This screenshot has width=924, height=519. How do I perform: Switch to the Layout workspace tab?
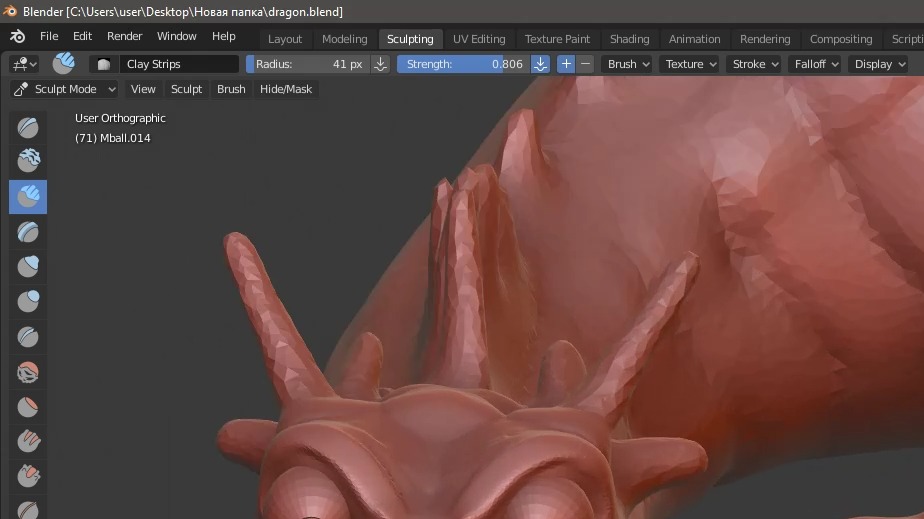click(285, 39)
